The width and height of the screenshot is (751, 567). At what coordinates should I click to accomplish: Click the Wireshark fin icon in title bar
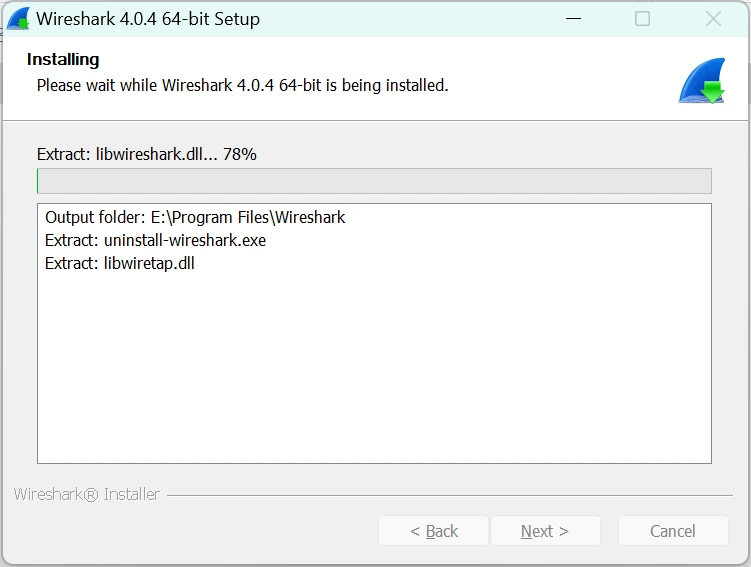(18, 19)
